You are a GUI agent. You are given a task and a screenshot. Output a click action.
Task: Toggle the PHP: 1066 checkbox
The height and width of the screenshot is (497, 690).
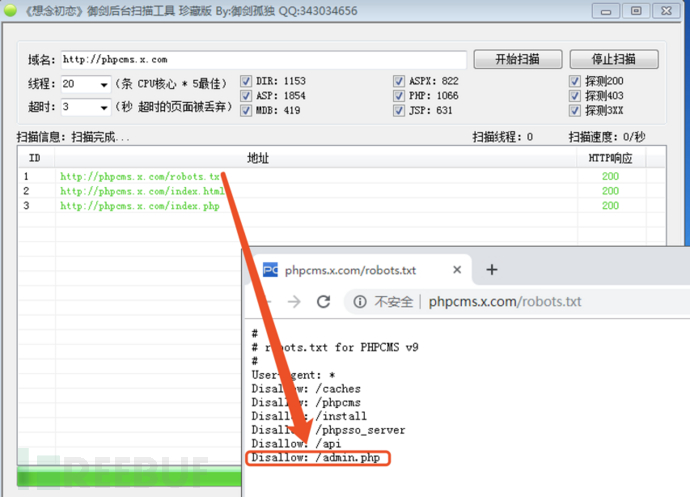tap(399, 96)
